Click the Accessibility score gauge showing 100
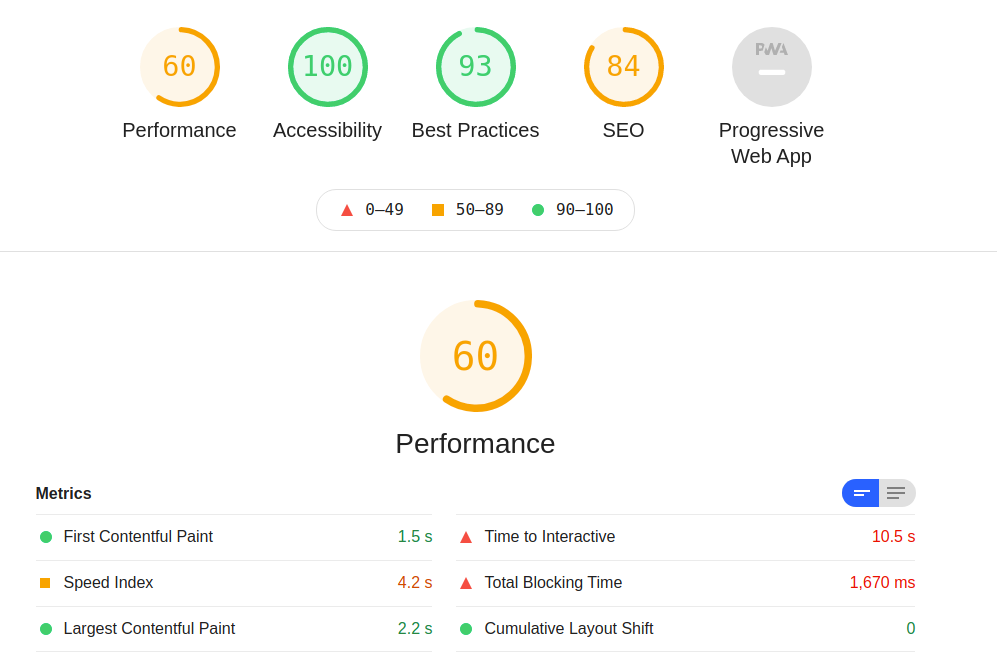The height and width of the screenshot is (655, 997). [x=327, y=67]
